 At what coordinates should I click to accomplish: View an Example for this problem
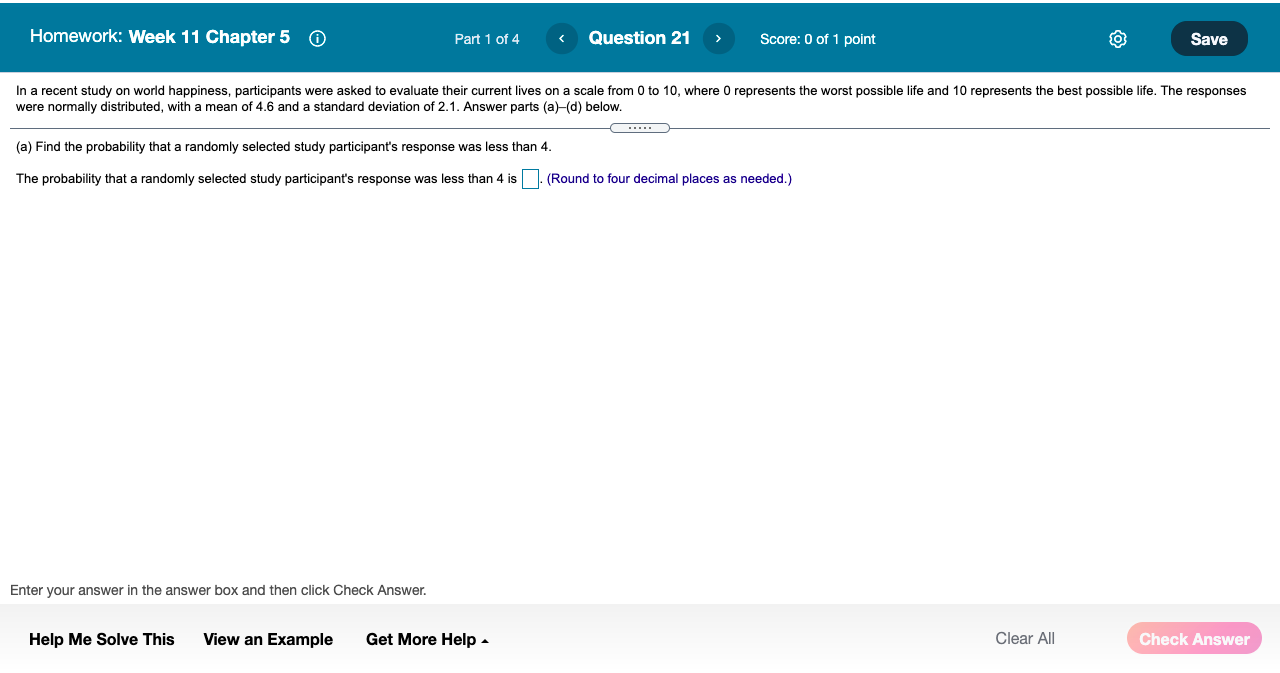pos(268,639)
